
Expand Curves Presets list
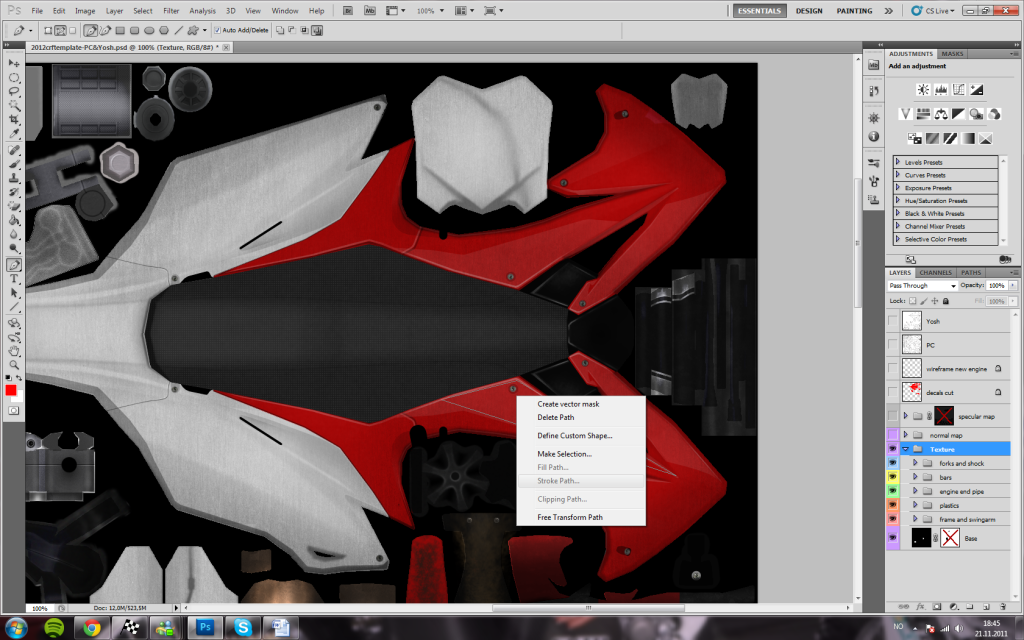point(898,175)
